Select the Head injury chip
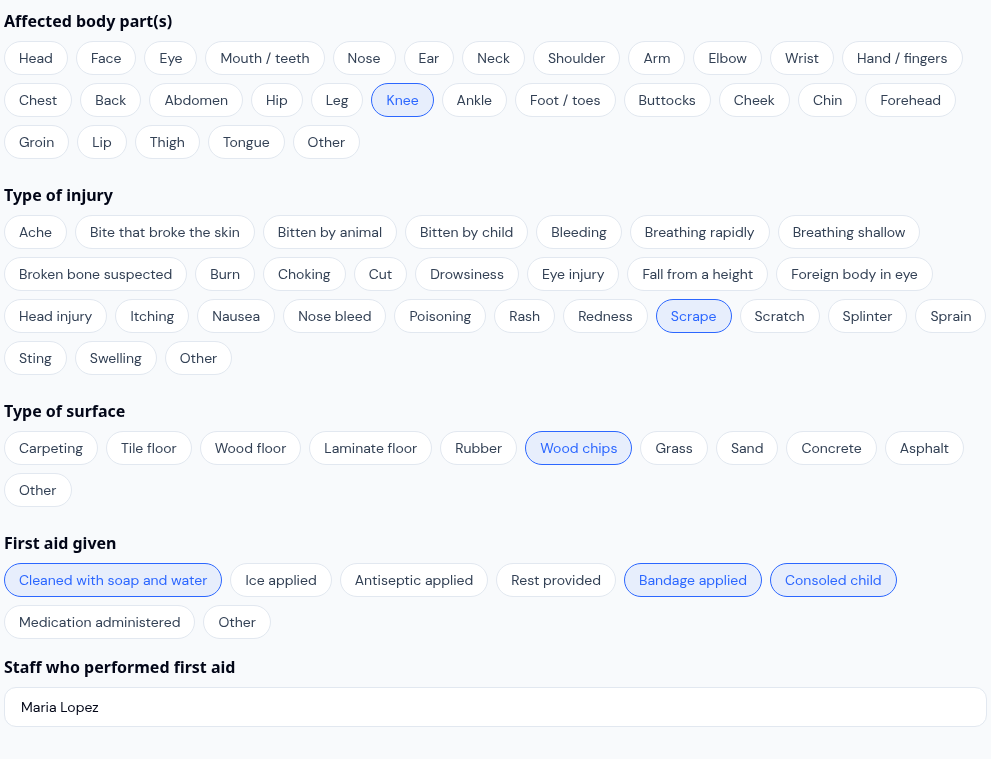The image size is (991, 759). (x=56, y=316)
